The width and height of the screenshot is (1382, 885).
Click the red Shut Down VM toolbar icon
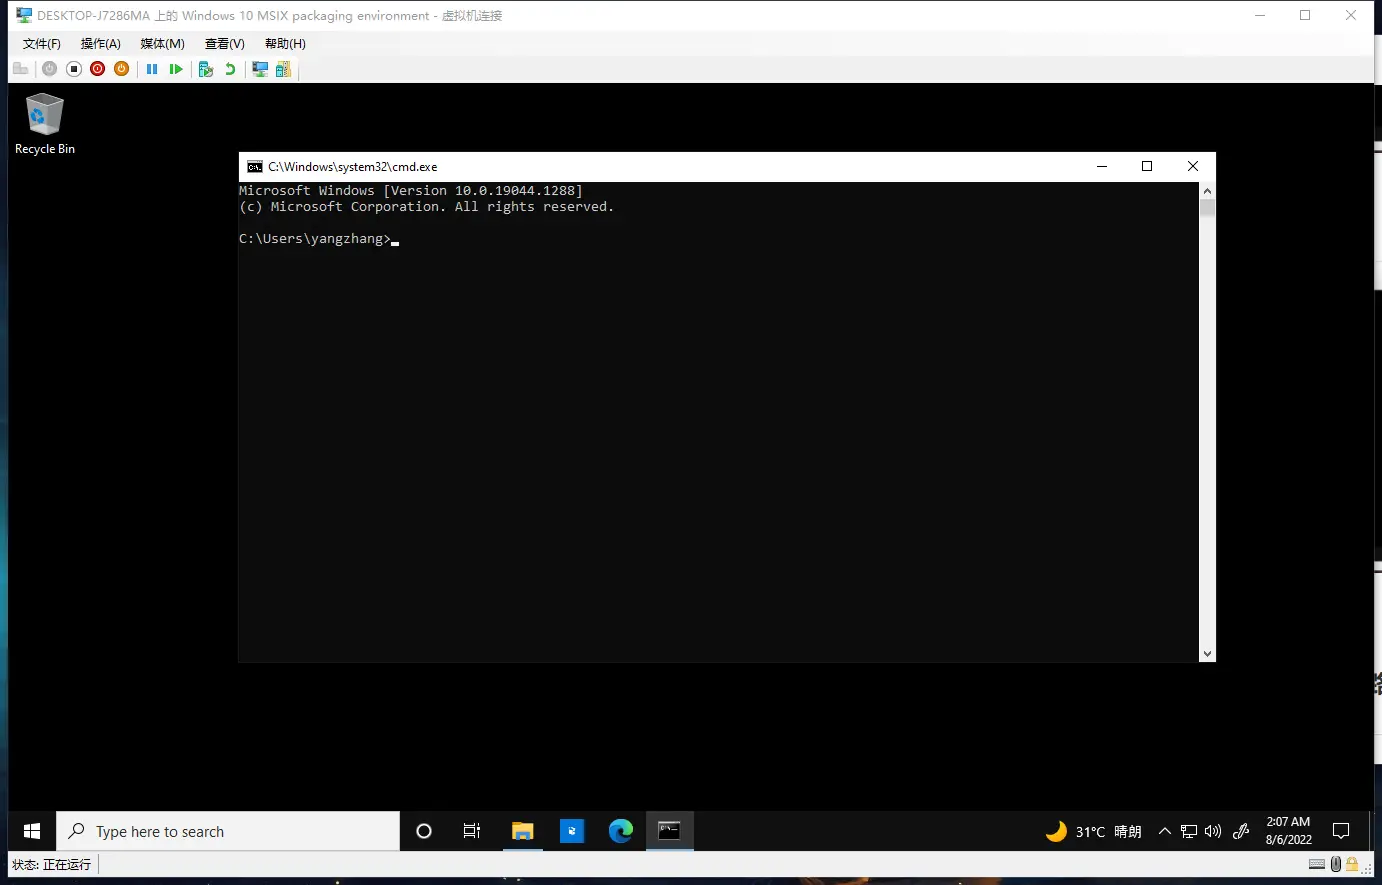(97, 69)
